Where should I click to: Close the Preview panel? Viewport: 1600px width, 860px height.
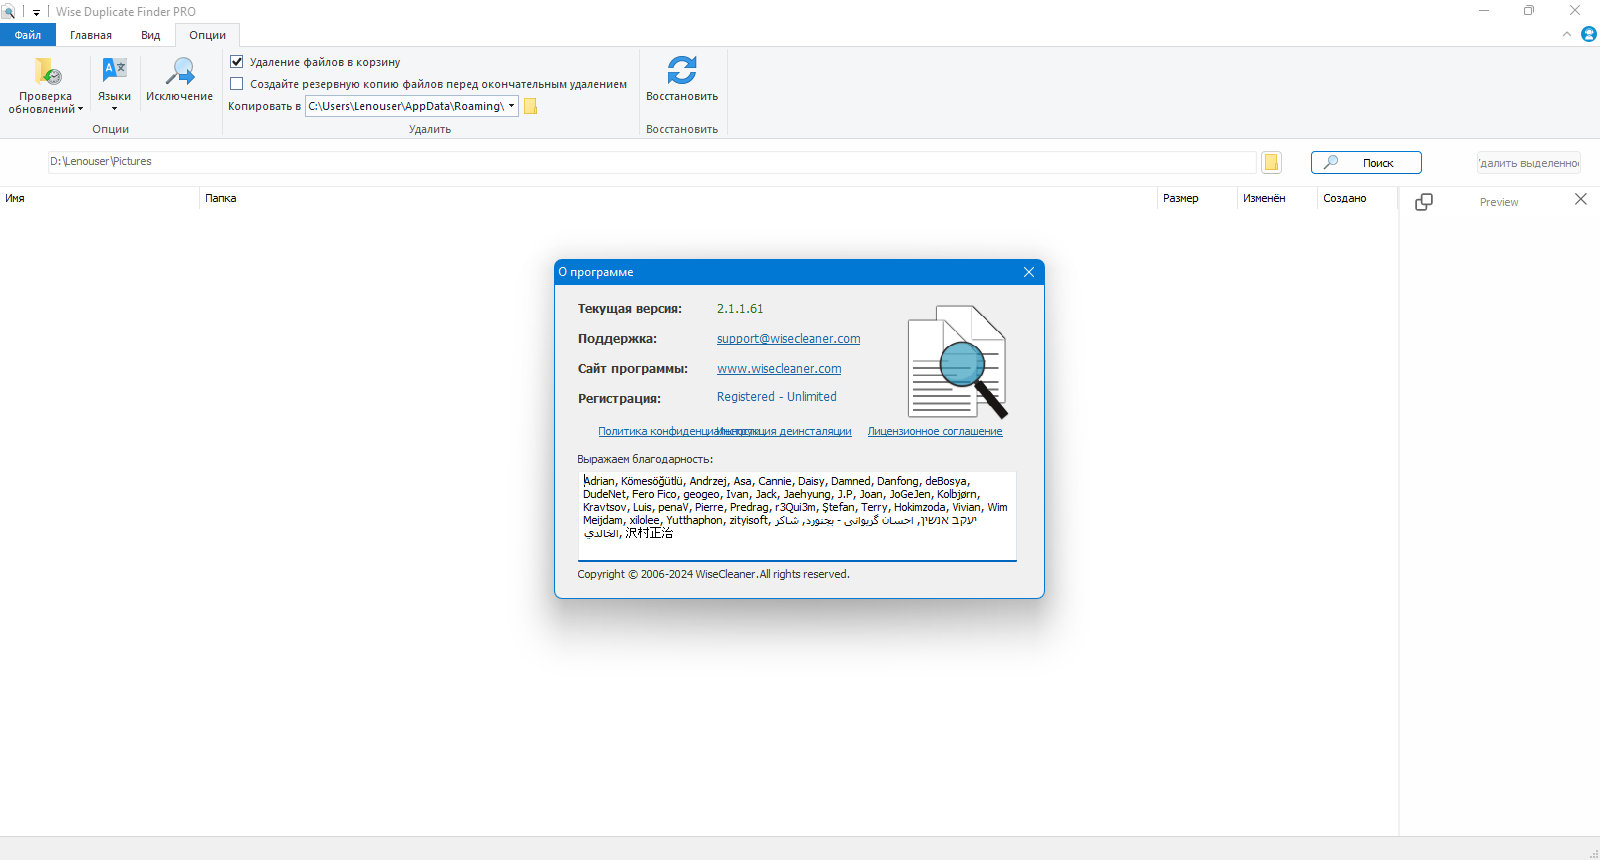pyautogui.click(x=1581, y=199)
